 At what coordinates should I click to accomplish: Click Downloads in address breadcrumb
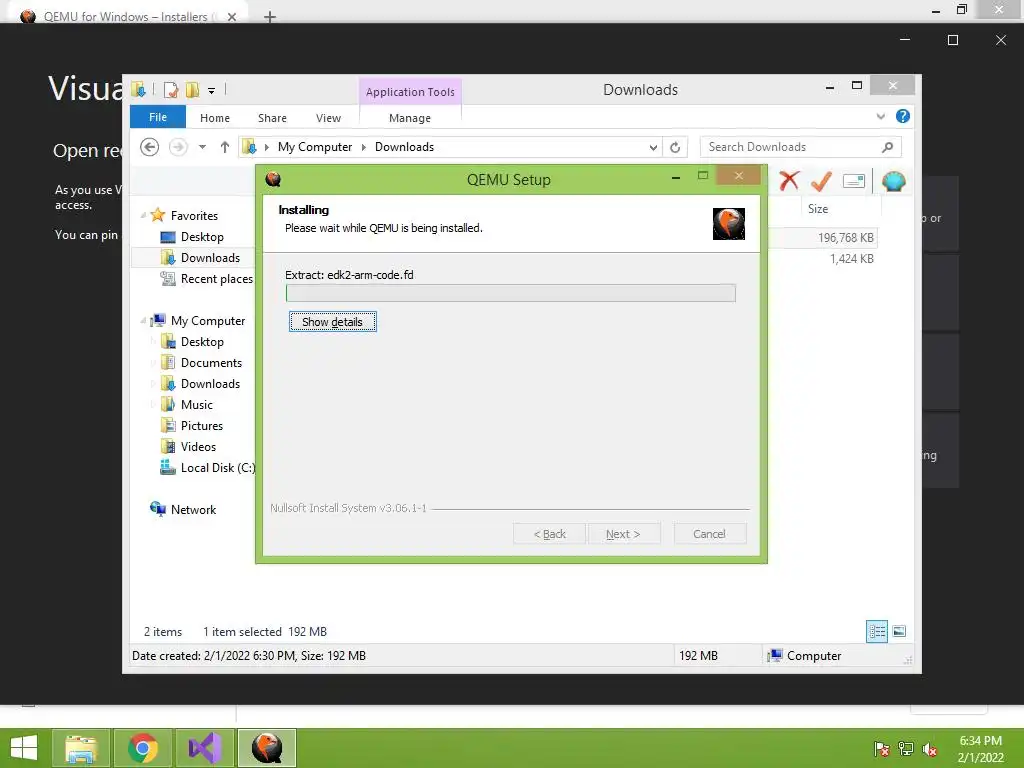404,147
